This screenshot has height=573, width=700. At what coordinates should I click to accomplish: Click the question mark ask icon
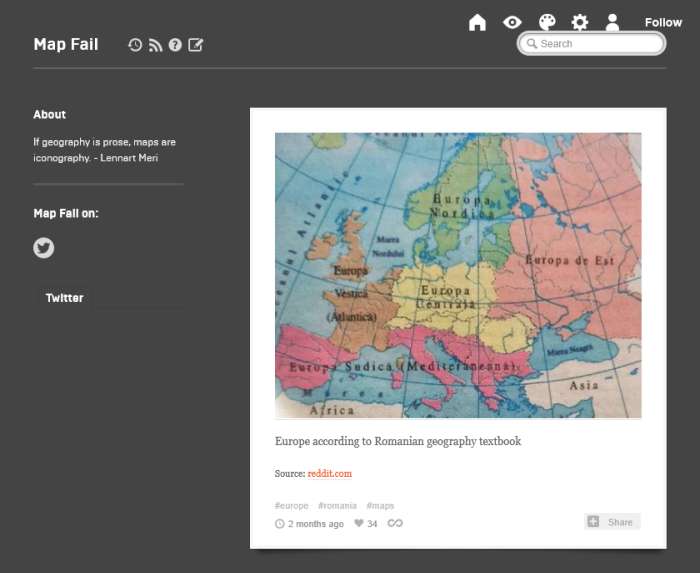click(x=175, y=45)
